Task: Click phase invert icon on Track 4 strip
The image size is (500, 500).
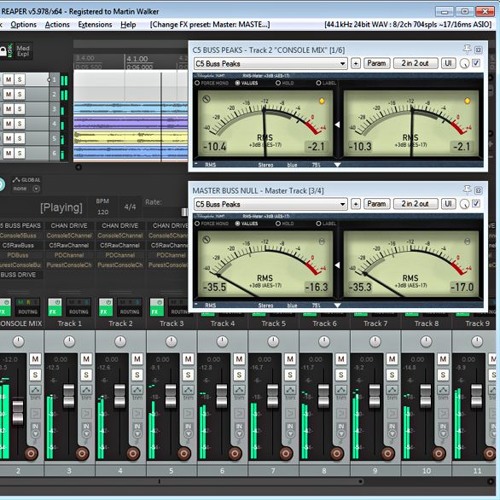Action: pos(239,413)
